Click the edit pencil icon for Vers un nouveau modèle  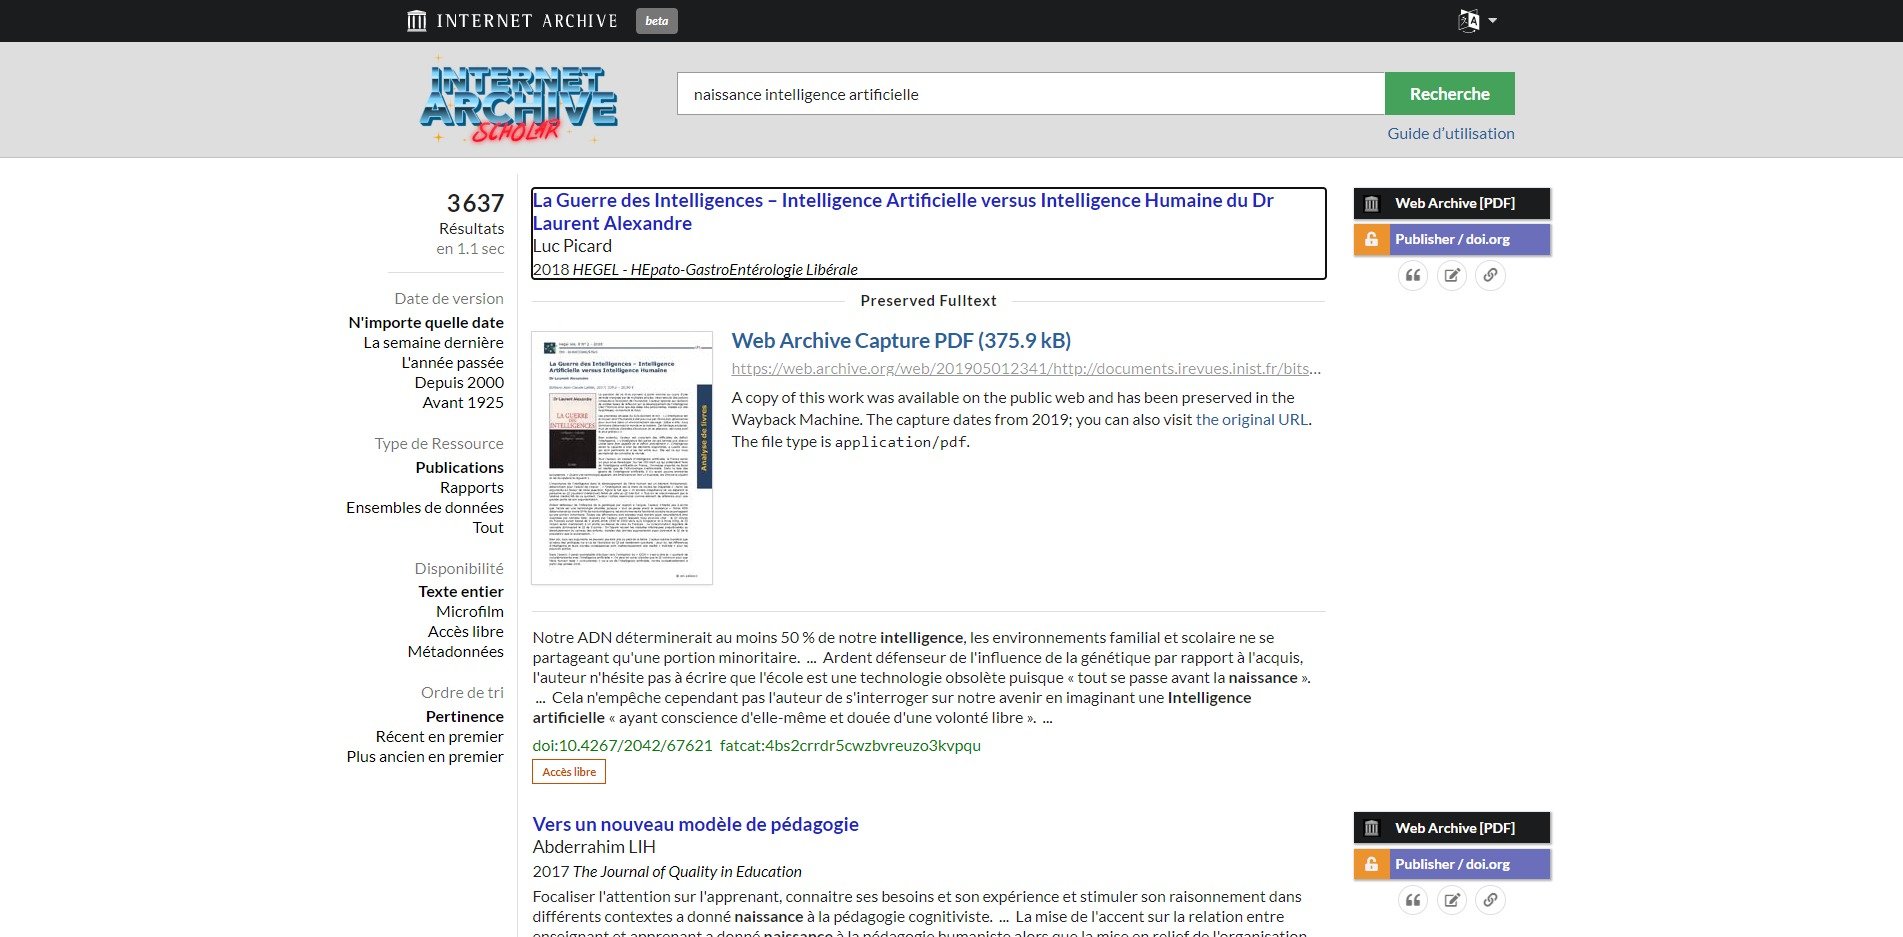[1451, 900]
